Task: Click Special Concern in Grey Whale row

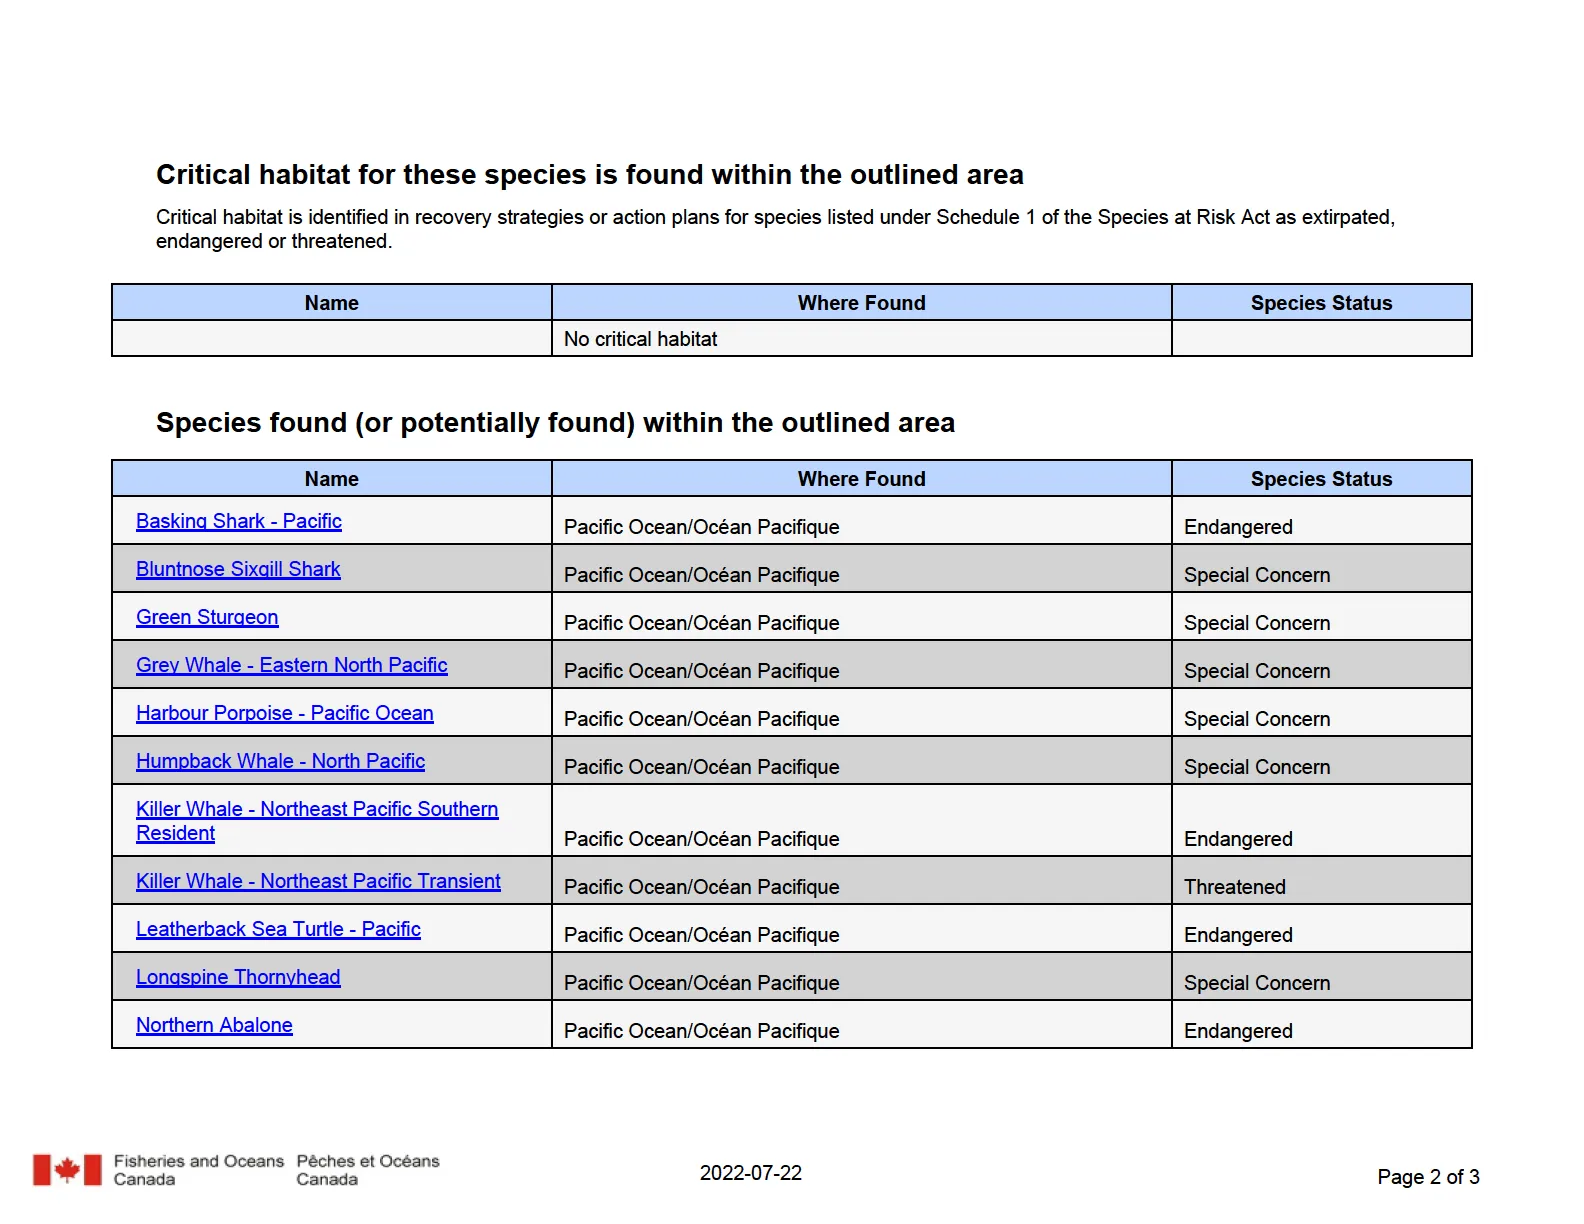Action: click(1321, 665)
